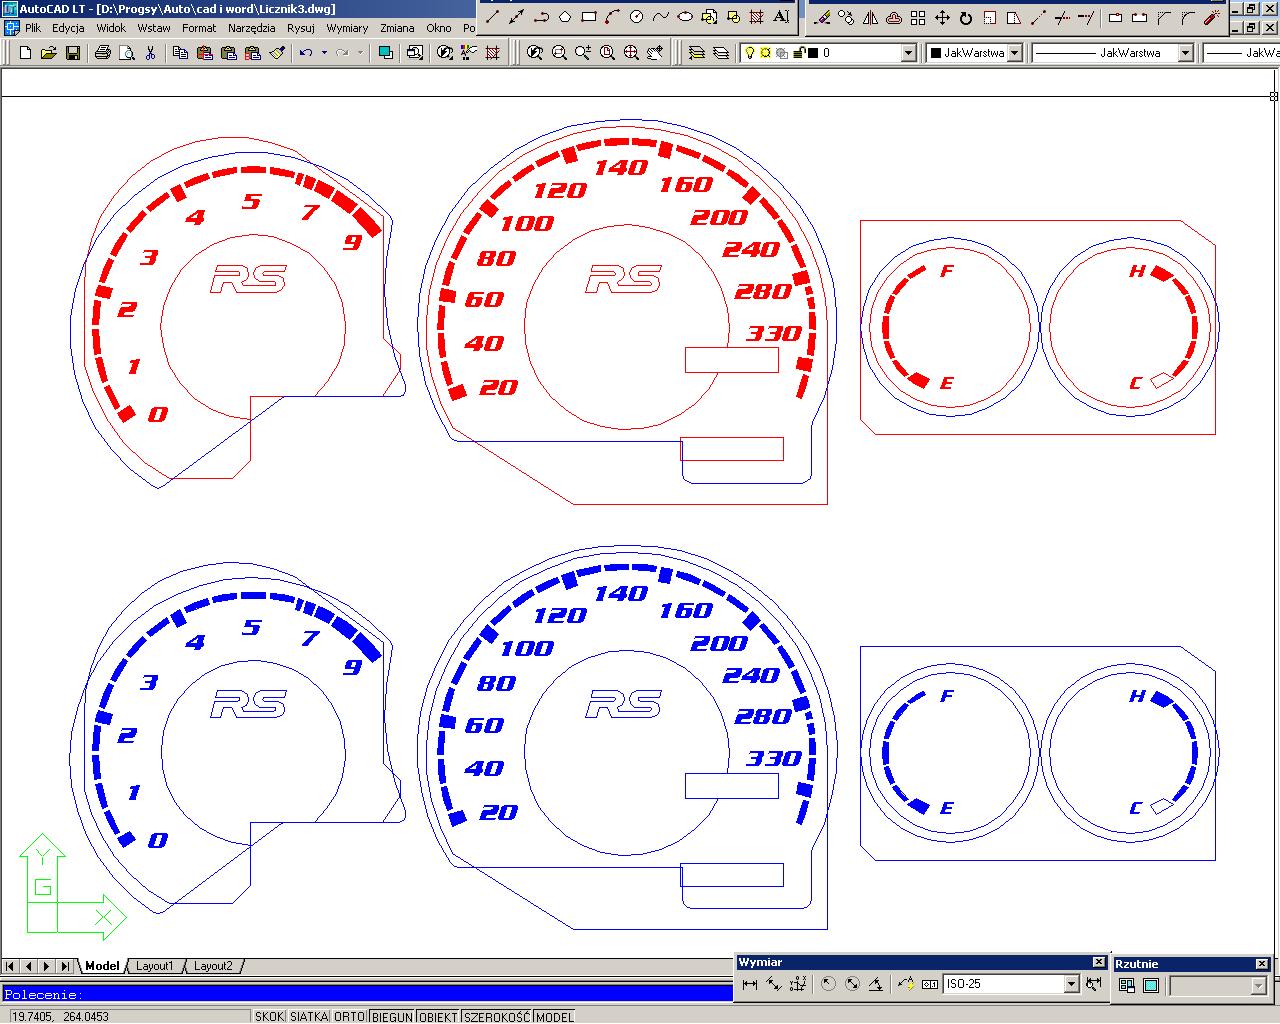Open the viewport scale dropdown in Rzutnie toolbar
The height and width of the screenshot is (1024, 1280).
(x=1258, y=986)
